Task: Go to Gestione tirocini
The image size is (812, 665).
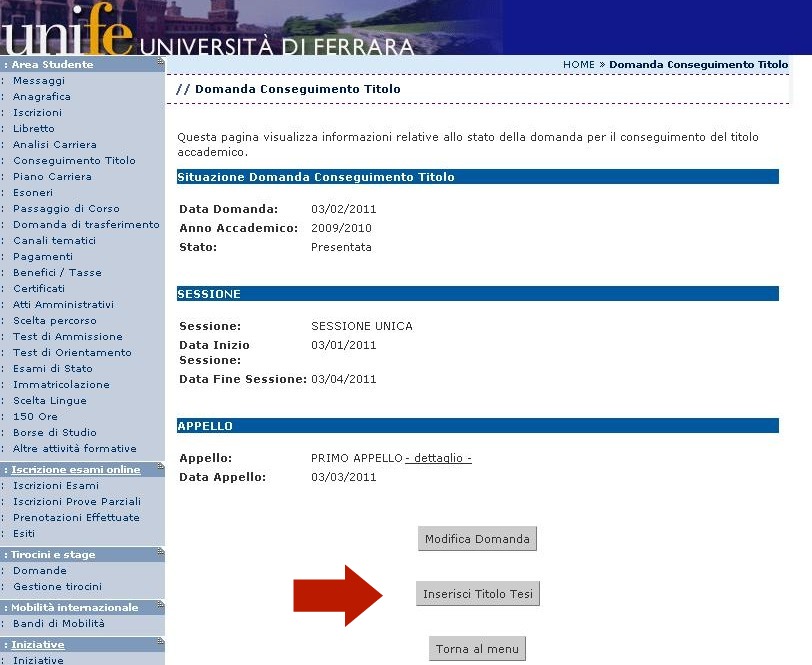Action: coord(57,587)
